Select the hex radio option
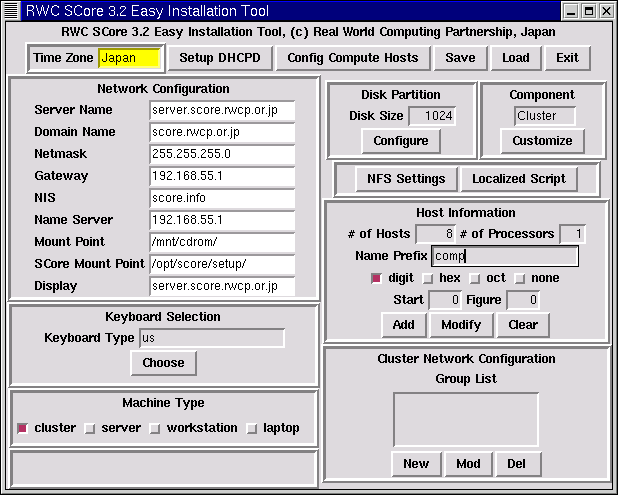618x495 pixels. tap(428, 279)
